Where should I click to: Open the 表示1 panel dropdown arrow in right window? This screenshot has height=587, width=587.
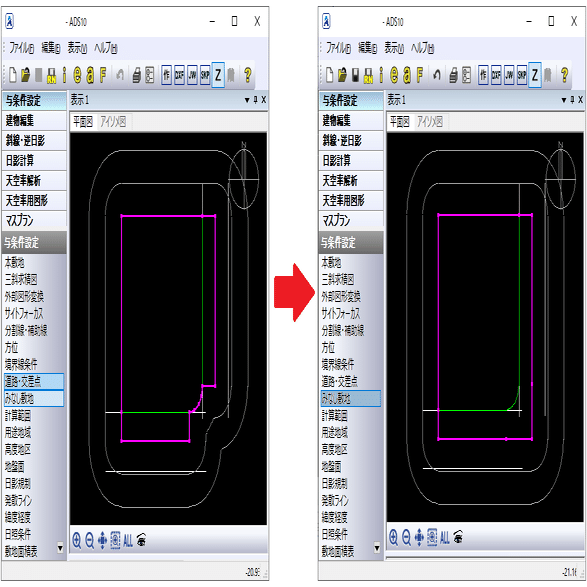coord(564,100)
